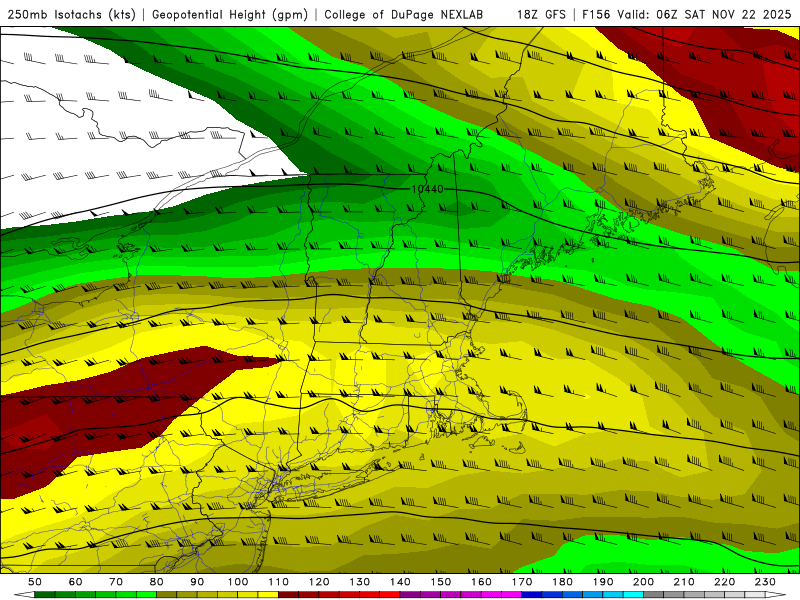Select the 'College of DuPage NEXLAB' text

coord(404,14)
